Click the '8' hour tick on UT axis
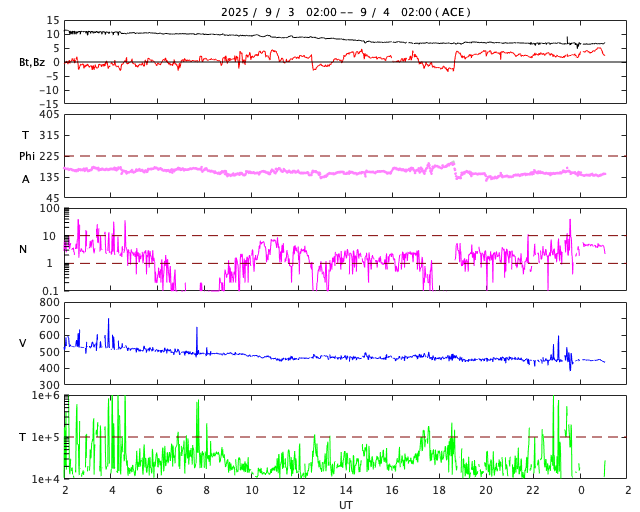This screenshot has height=512, width=640. pos(206,490)
